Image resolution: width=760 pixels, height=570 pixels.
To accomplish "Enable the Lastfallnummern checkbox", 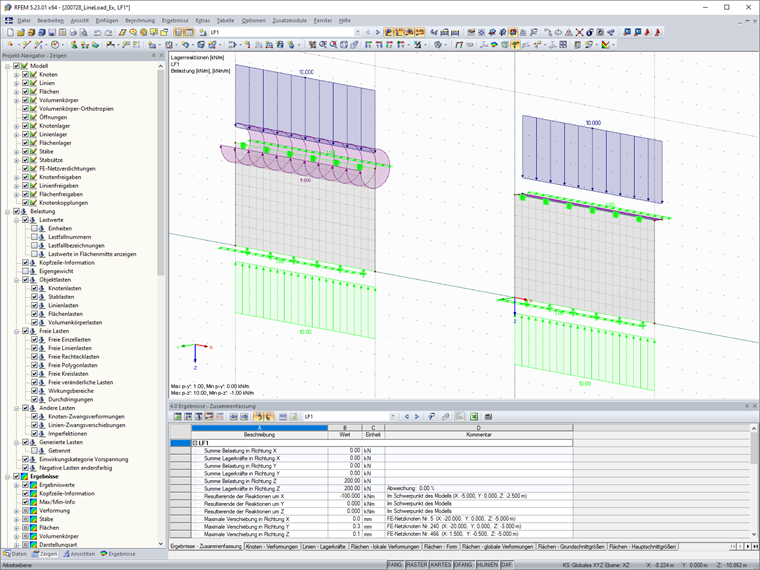I will pos(34,237).
